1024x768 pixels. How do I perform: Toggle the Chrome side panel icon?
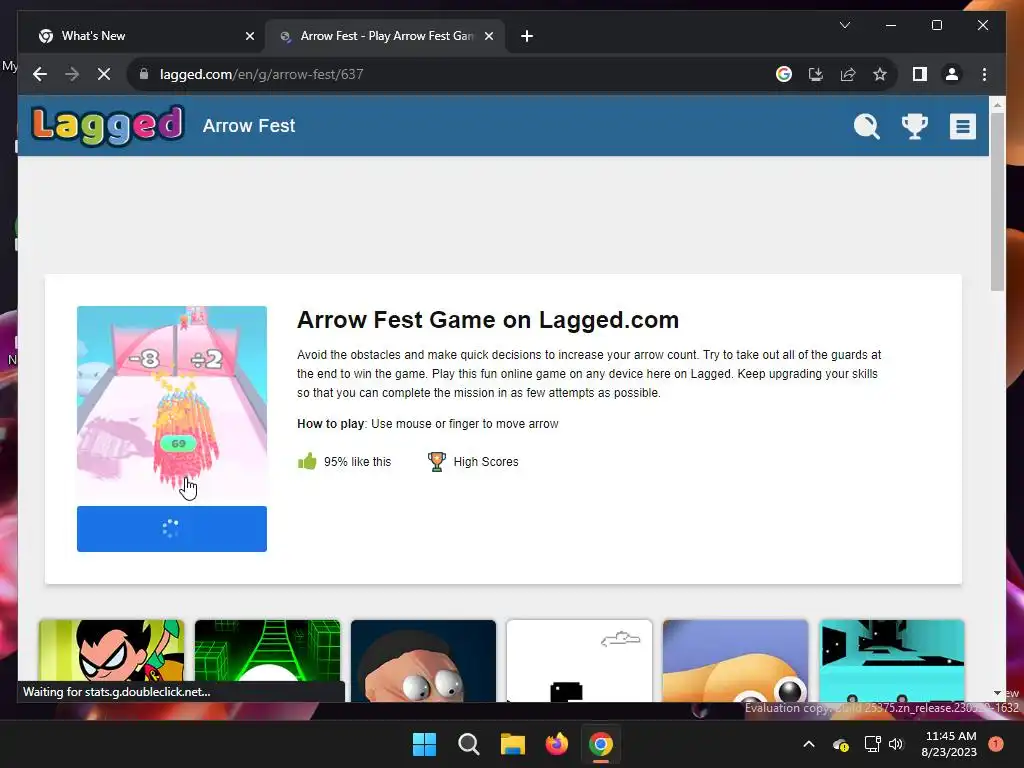click(x=920, y=74)
